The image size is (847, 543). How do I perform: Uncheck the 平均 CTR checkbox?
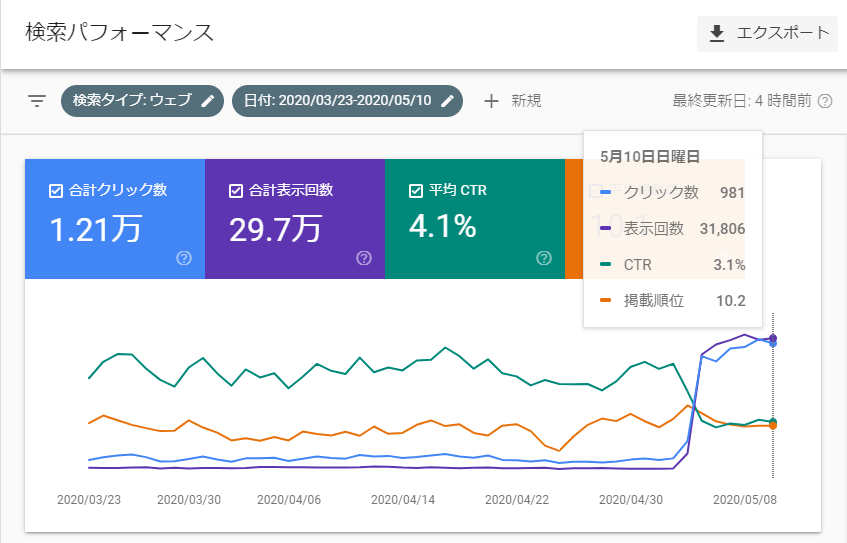(x=415, y=191)
